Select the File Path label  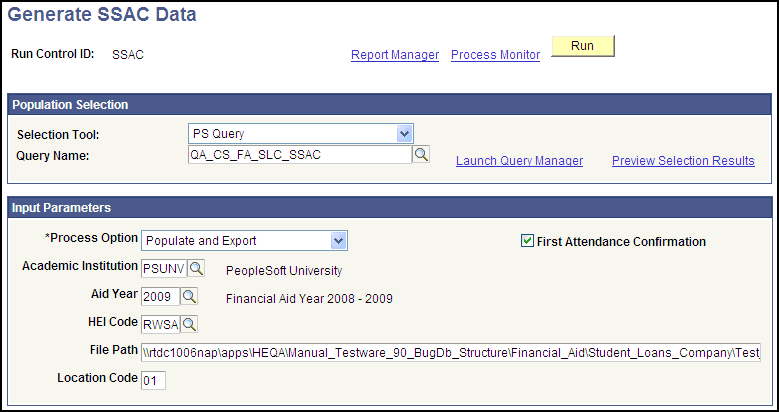tap(114, 350)
